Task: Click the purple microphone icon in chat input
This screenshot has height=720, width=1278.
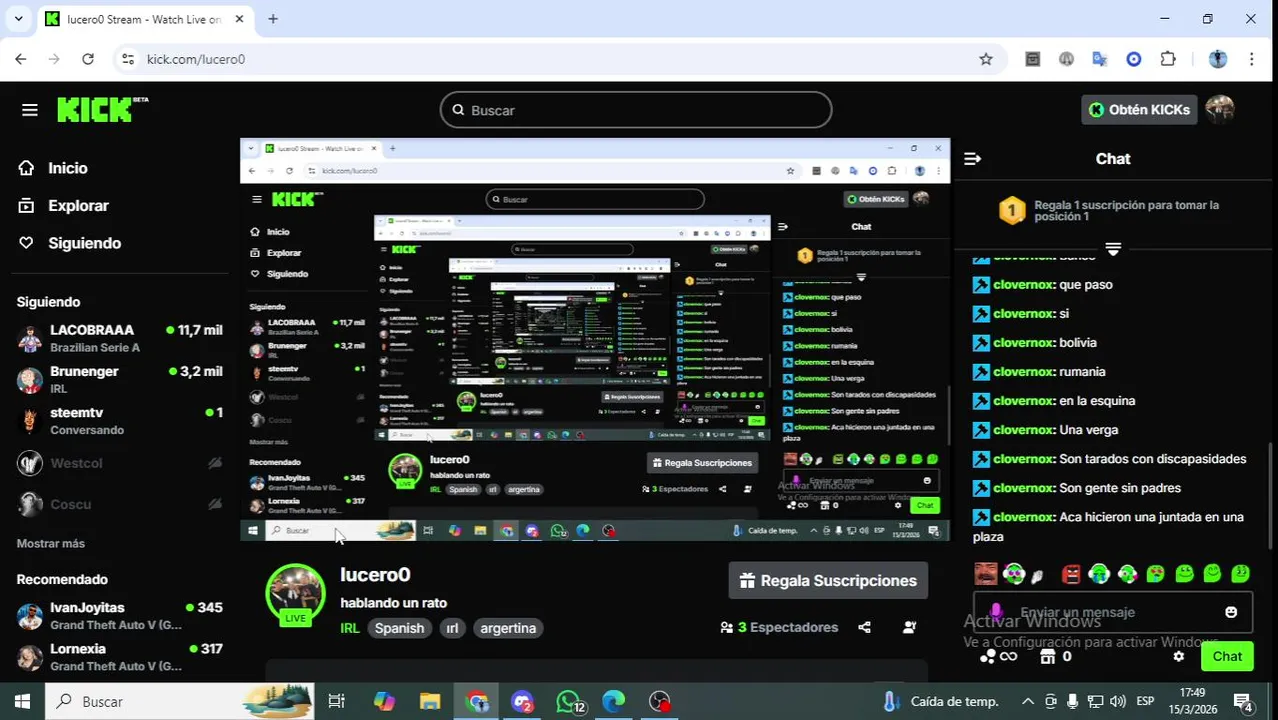Action: point(995,611)
